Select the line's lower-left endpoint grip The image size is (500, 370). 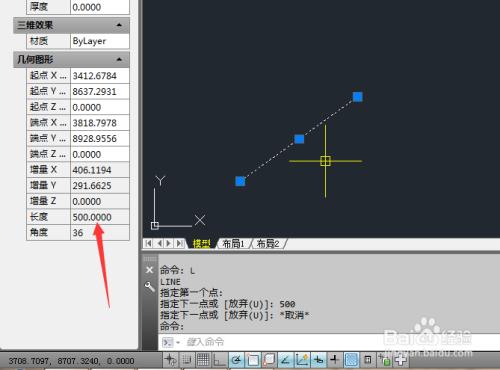pyautogui.click(x=240, y=181)
